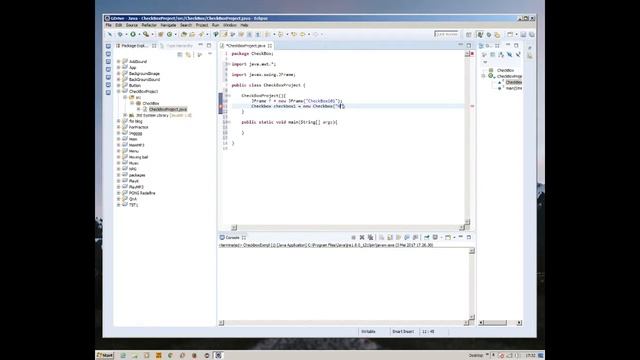Click Remove All Terminated Launches icon
The width and height of the screenshot is (640, 360).
coord(370,237)
